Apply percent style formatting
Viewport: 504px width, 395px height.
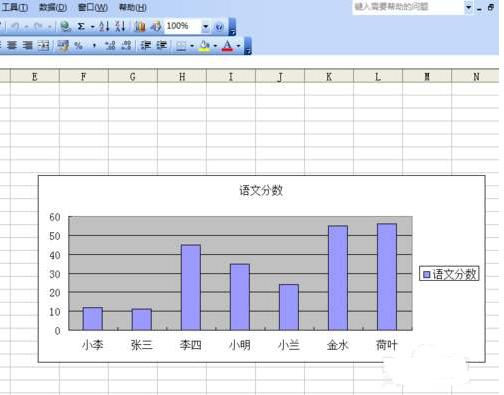pyautogui.click(x=78, y=45)
